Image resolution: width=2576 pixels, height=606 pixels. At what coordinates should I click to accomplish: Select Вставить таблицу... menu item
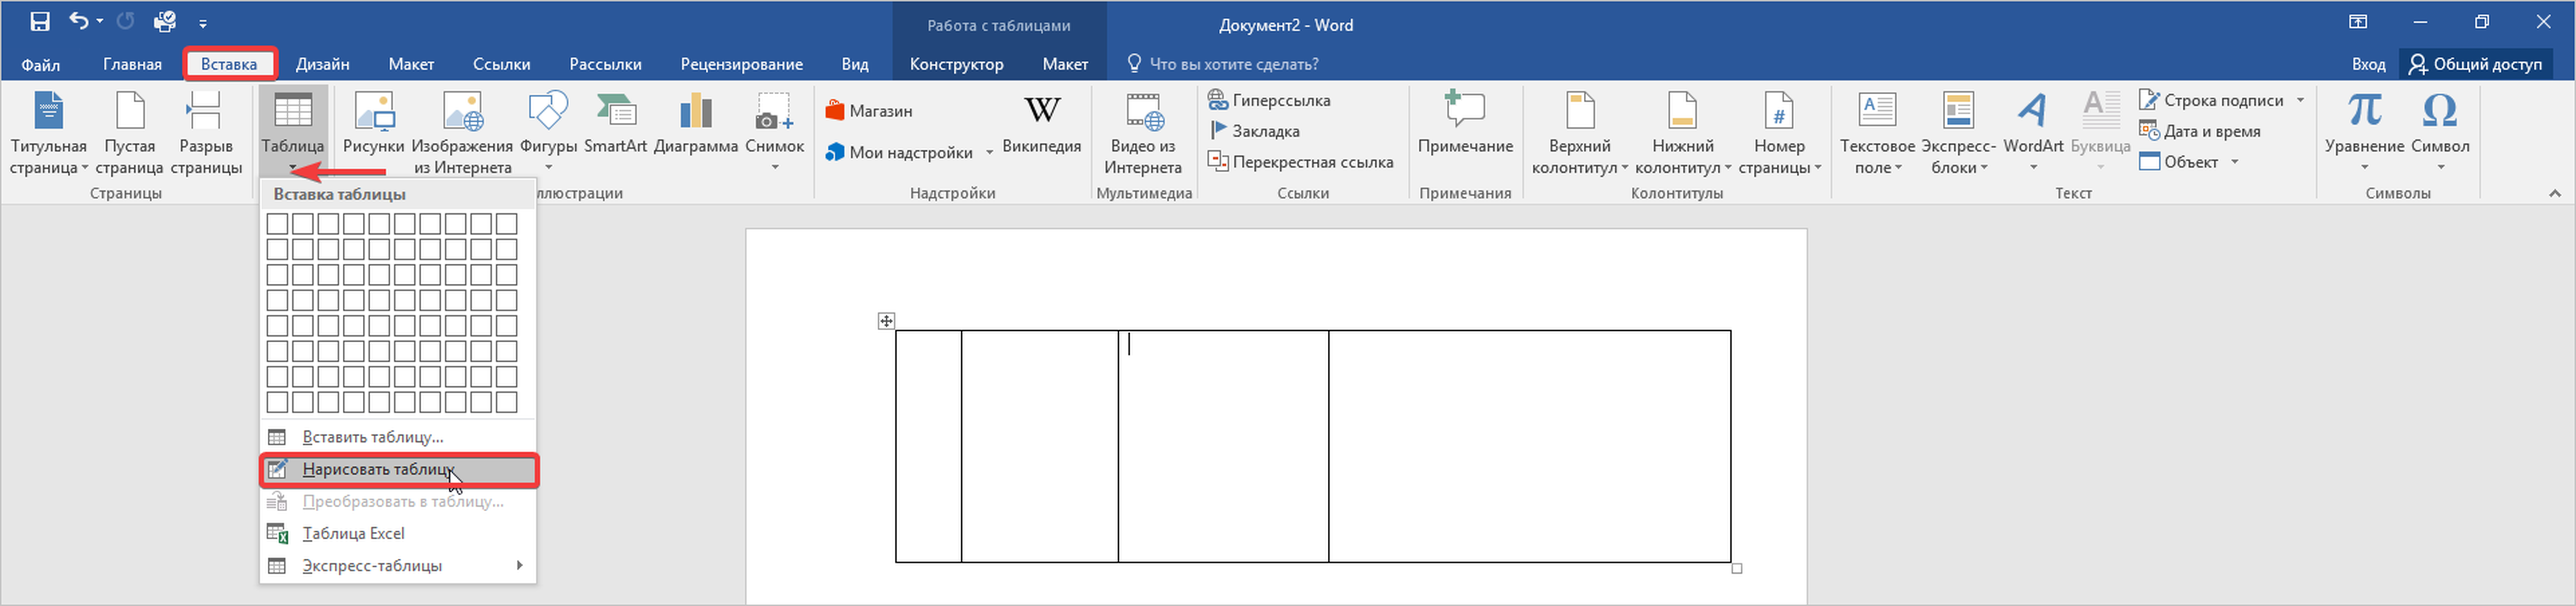tap(373, 437)
